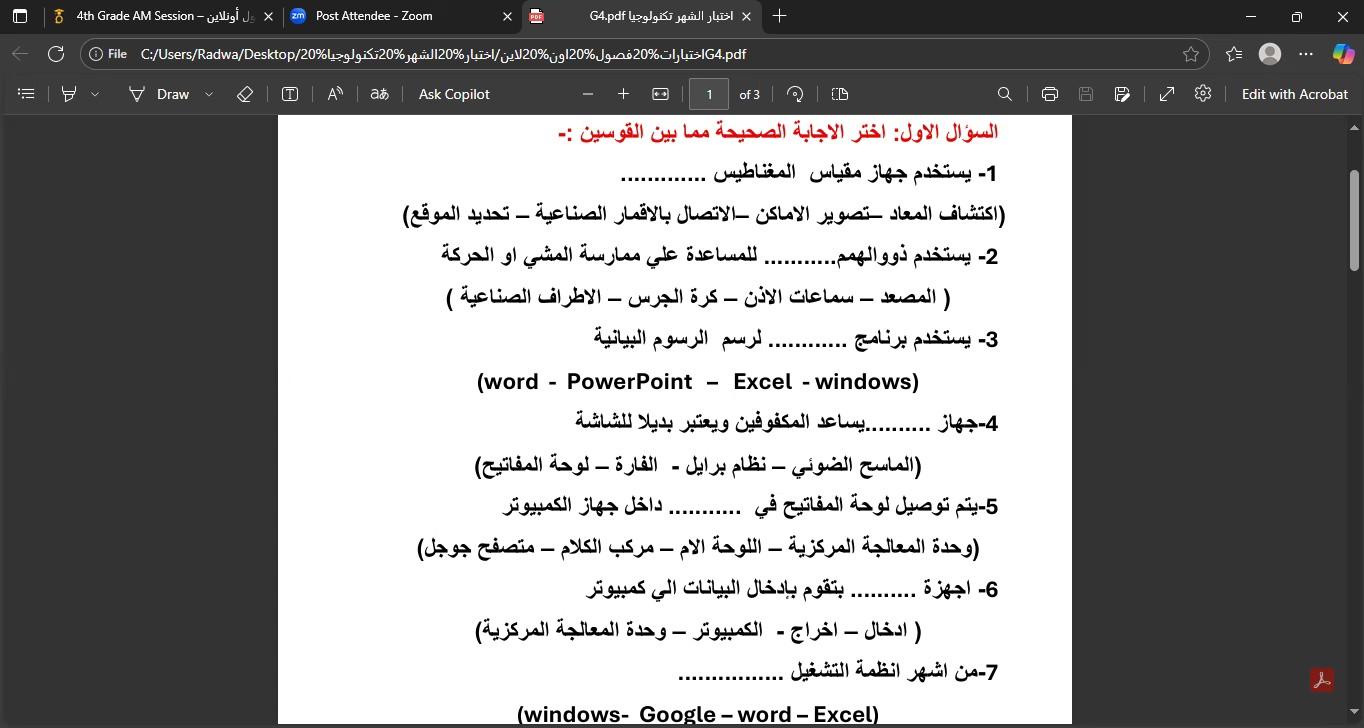Rotate the PDF page
1364x728 pixels.
(795, 94)
